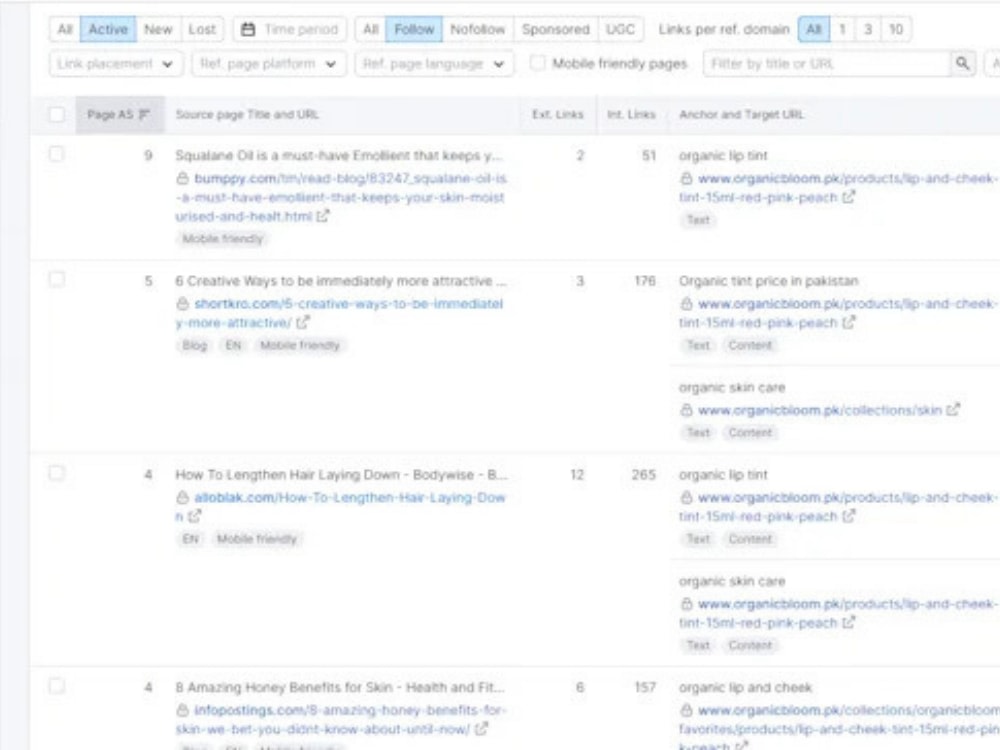Toggle the select-all checkbox in table header
This screenshot has width=1000, height=750.
(57, 114)
